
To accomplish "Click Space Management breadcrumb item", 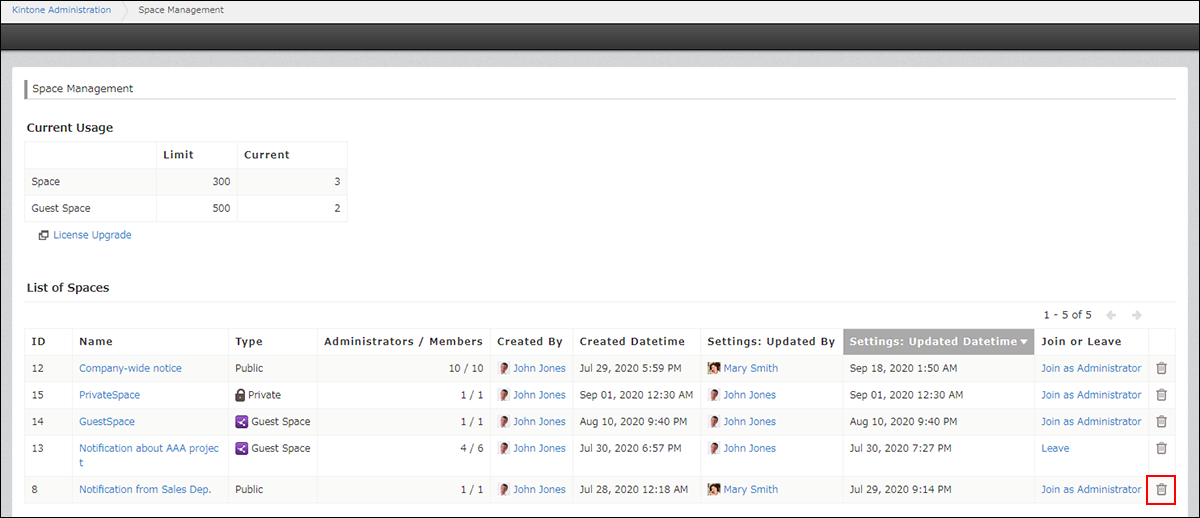I will (x=181, y=10).
